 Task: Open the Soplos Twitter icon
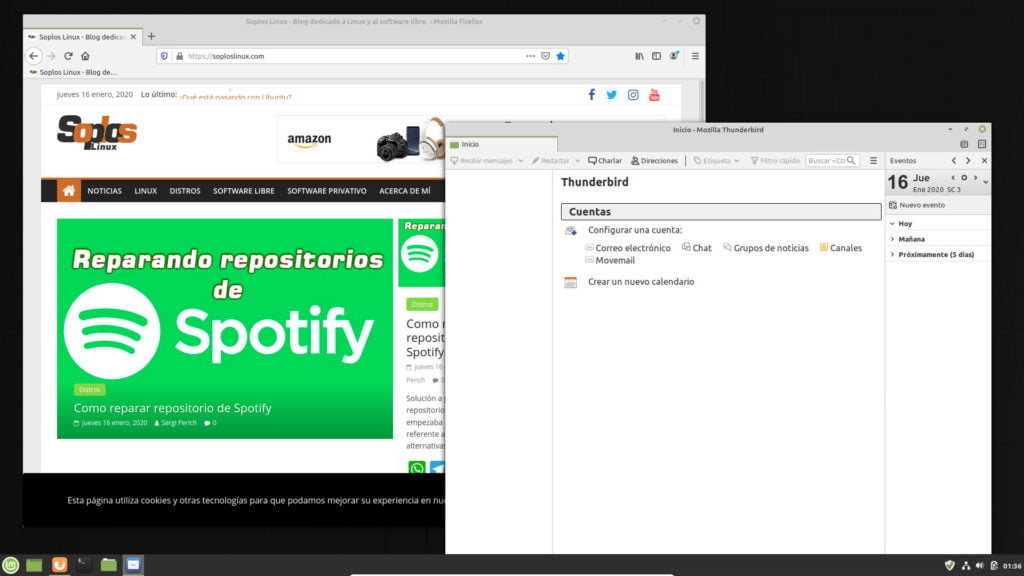pos(611,95)
